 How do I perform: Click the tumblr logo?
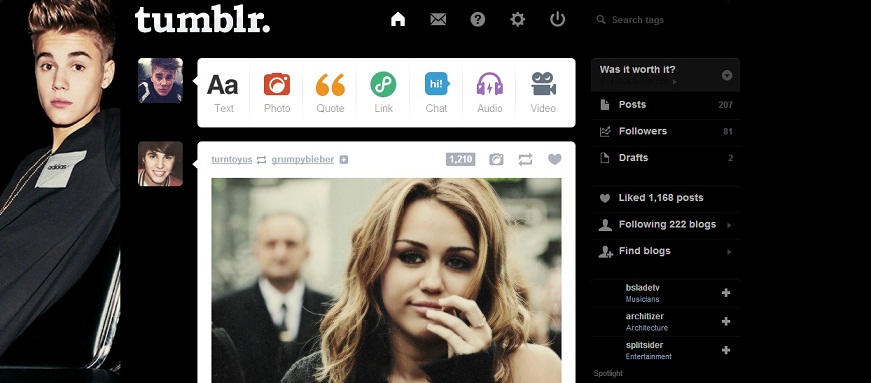point(202,19)
